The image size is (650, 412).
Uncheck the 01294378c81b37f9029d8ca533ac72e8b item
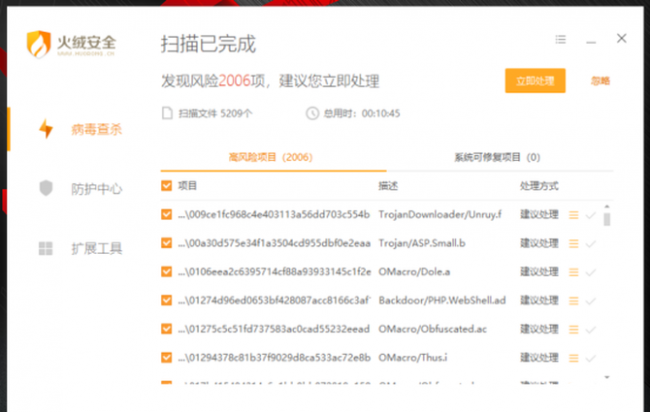click(167, 357)
